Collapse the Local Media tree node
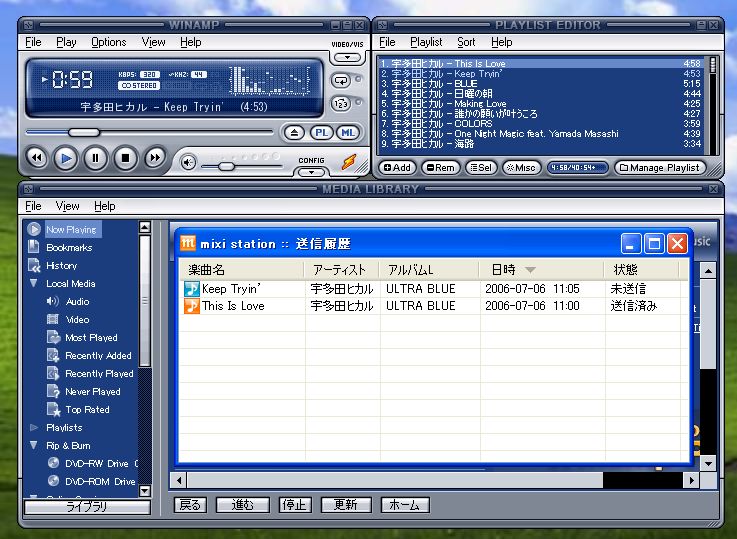This screenshot has height=539, width=737. tap(33, 283)
